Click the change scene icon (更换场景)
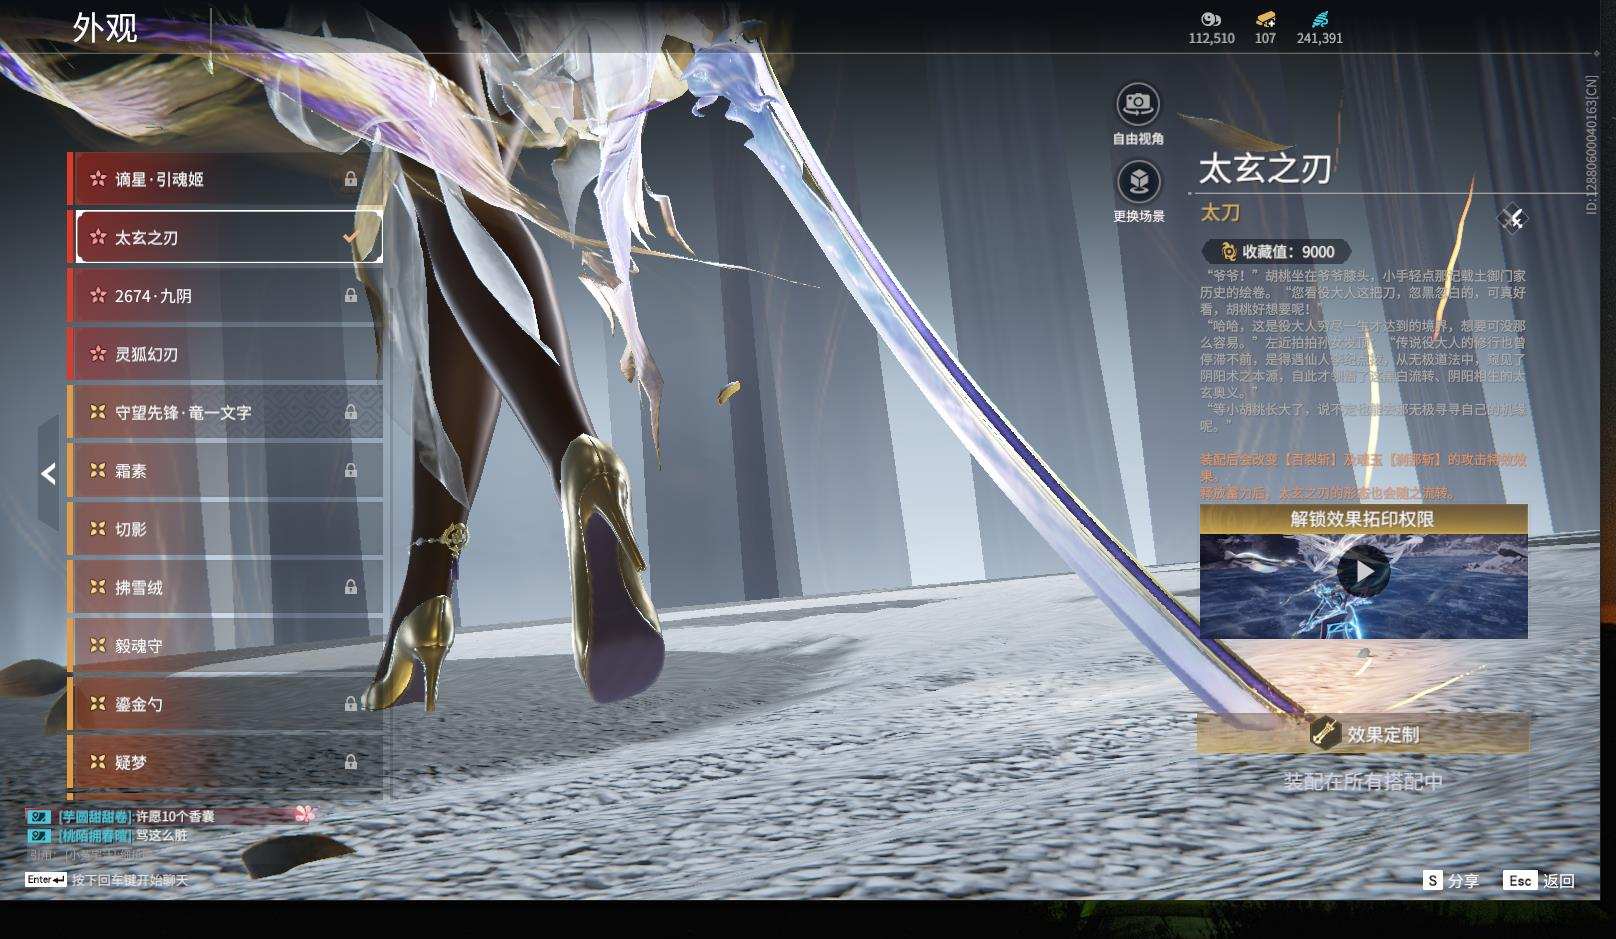 [1137, 182]
